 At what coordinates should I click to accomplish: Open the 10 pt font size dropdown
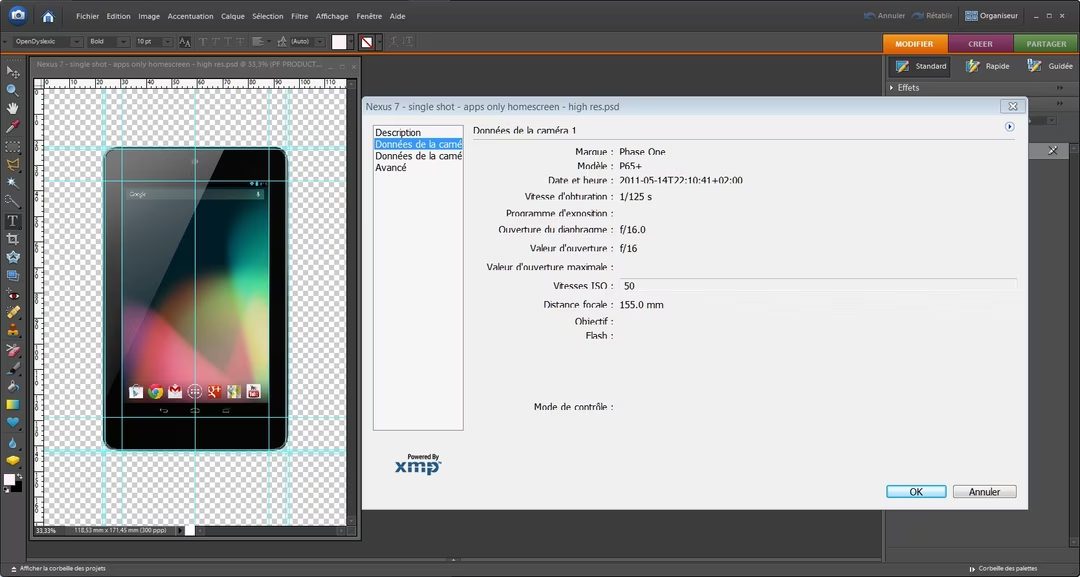(167, 42)
